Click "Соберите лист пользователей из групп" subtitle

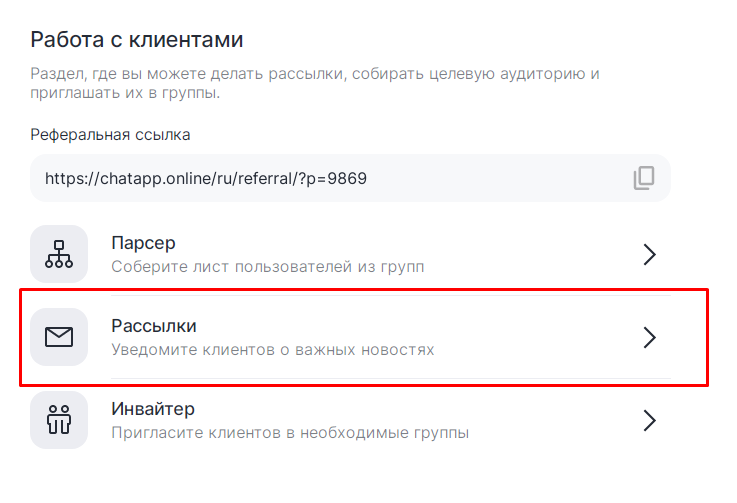[x=267, y=267]
